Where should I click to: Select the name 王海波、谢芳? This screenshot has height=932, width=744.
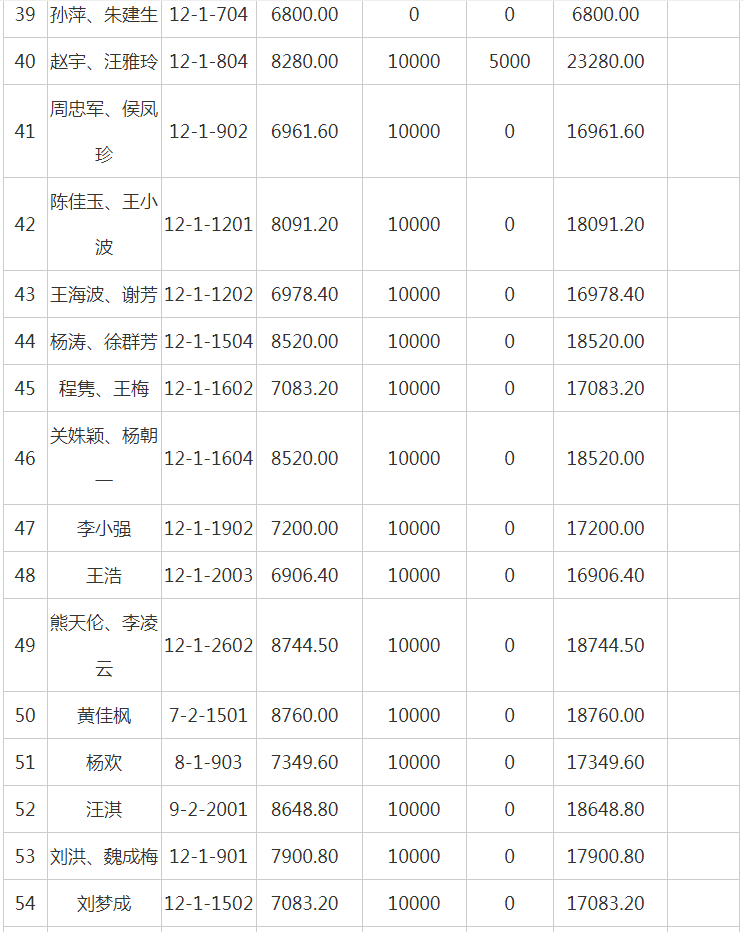click(104, 294)
